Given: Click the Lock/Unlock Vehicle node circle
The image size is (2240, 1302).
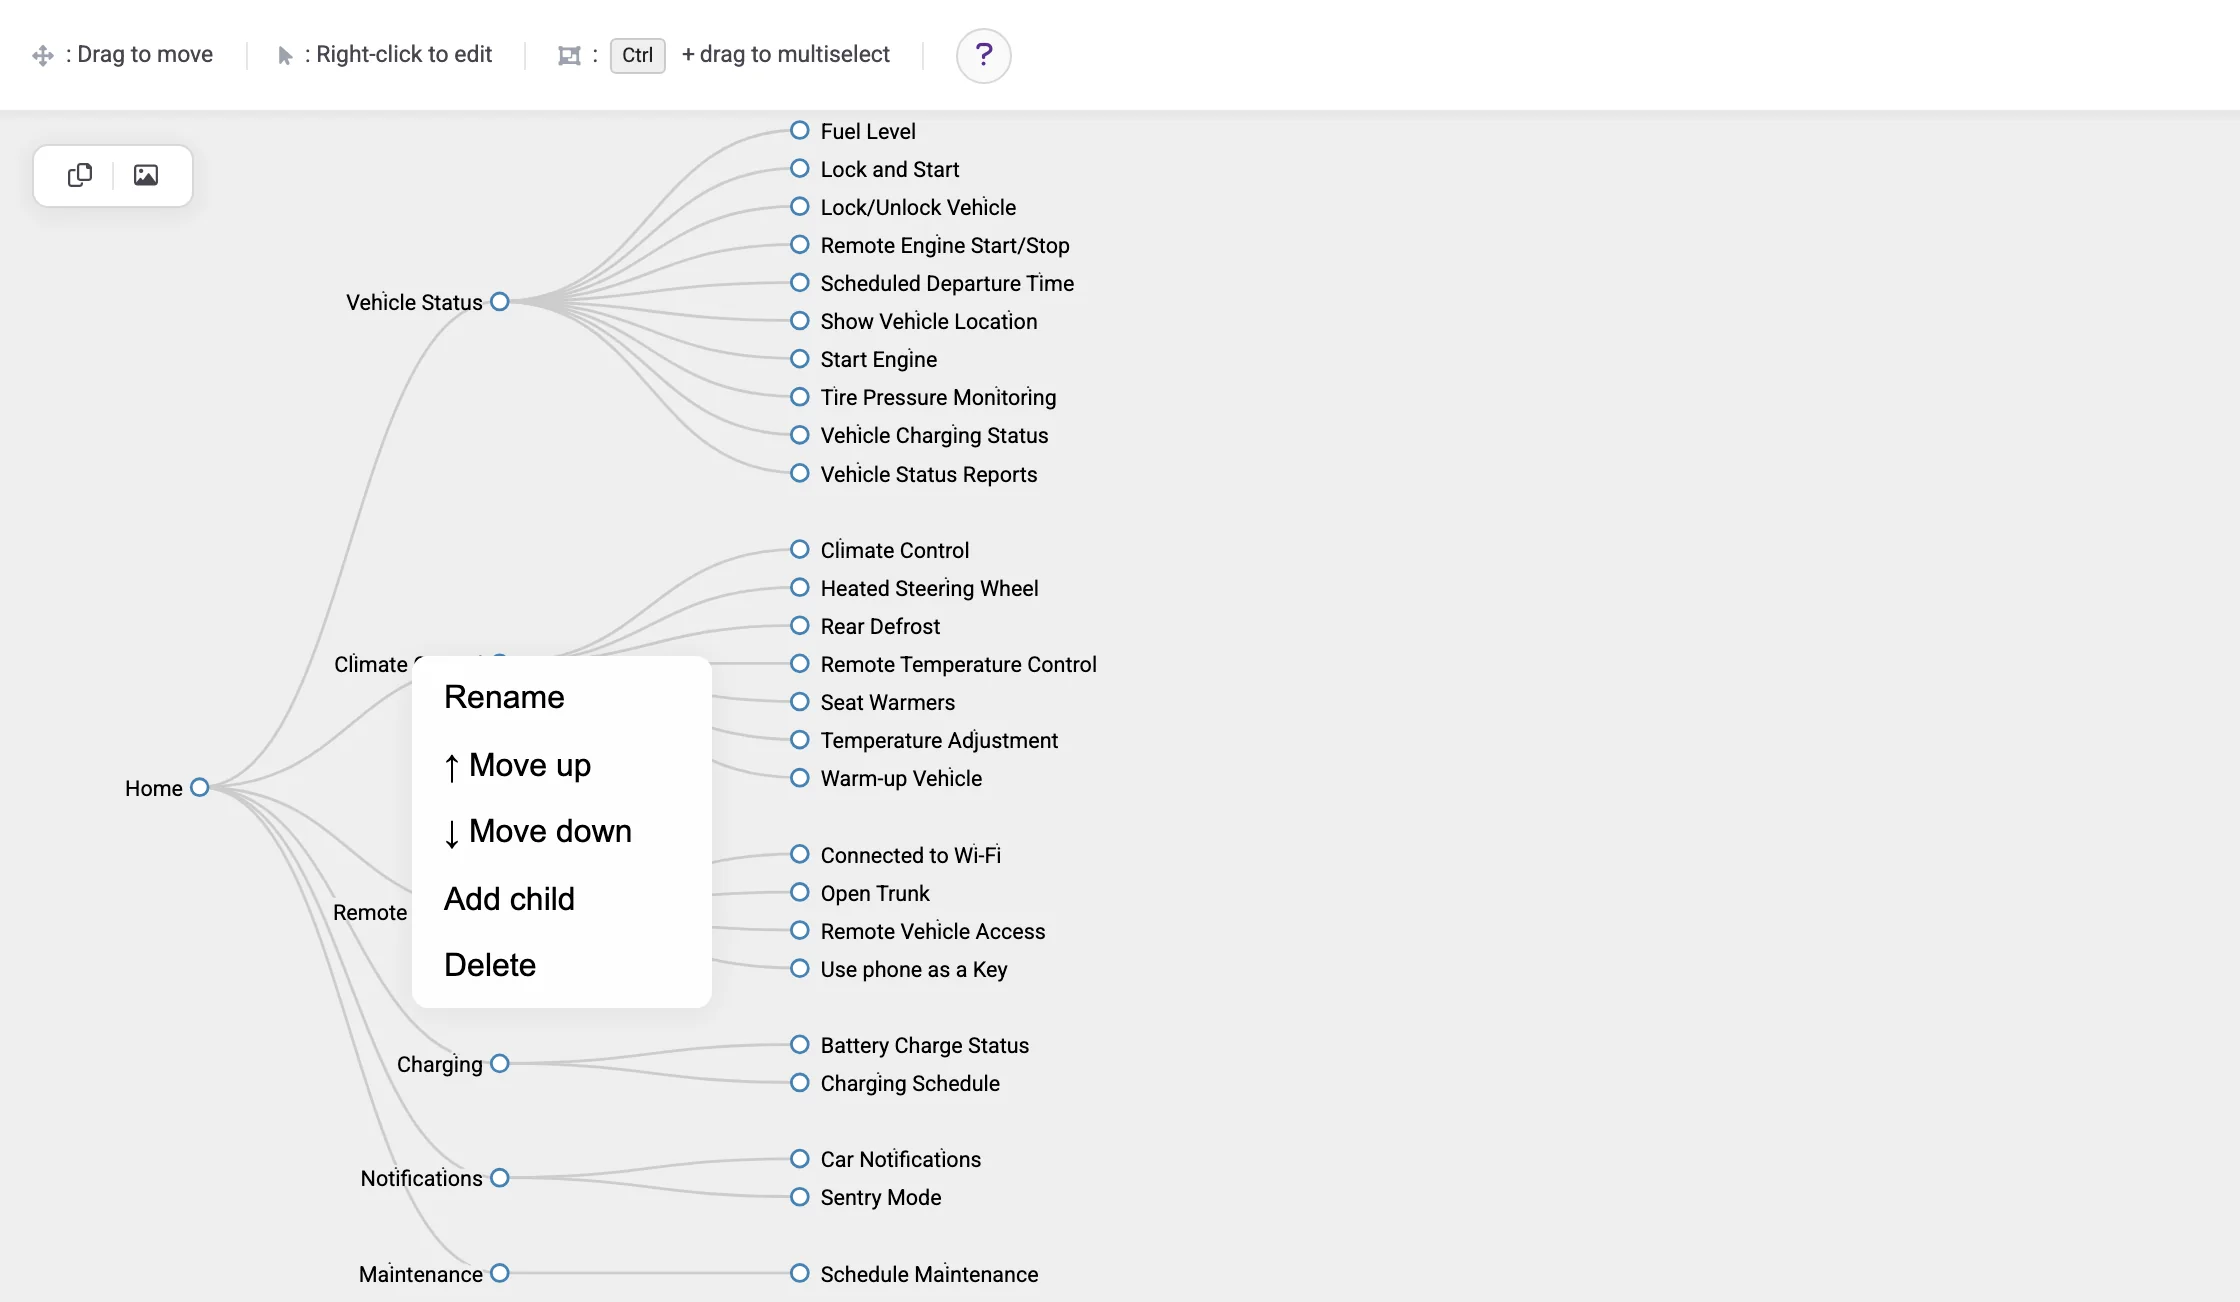Looking at the screenshot, I should coord(800,206).
